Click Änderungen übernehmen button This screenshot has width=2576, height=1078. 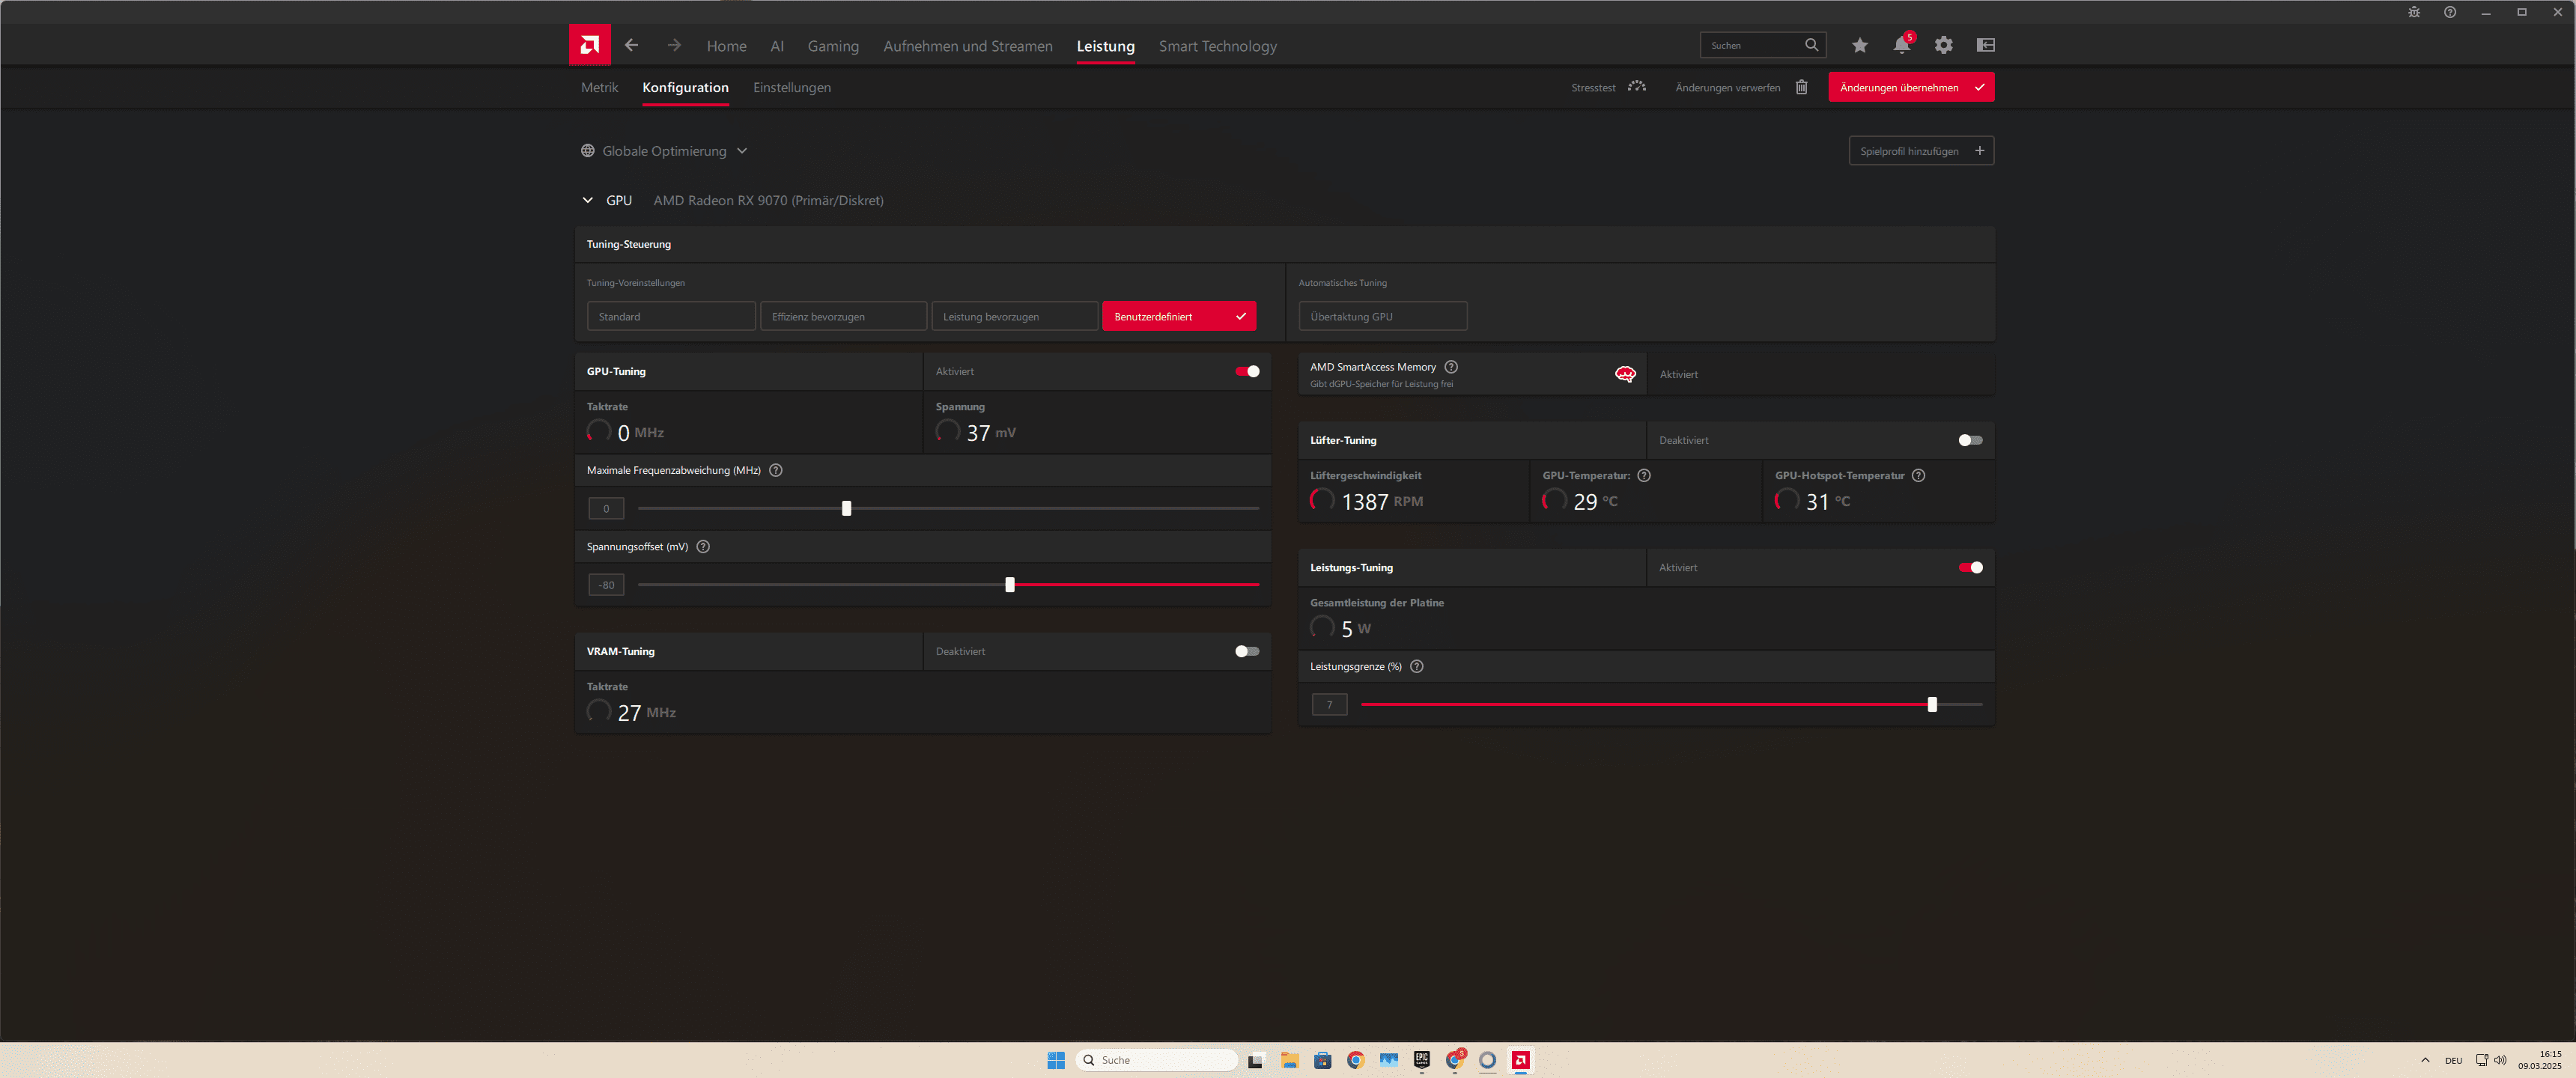pyautogui.click(x=1910, y=87)
